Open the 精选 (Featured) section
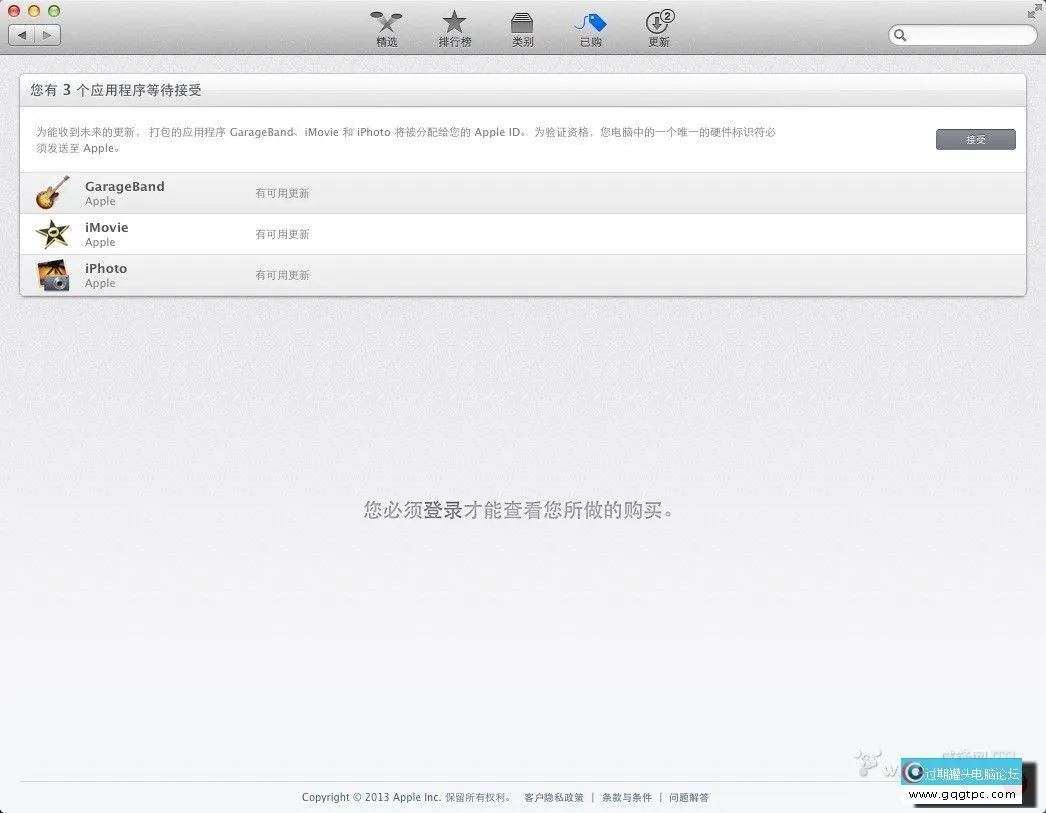Image resolution: width=1046 pixels, height=813 pixels. (386, 28)
